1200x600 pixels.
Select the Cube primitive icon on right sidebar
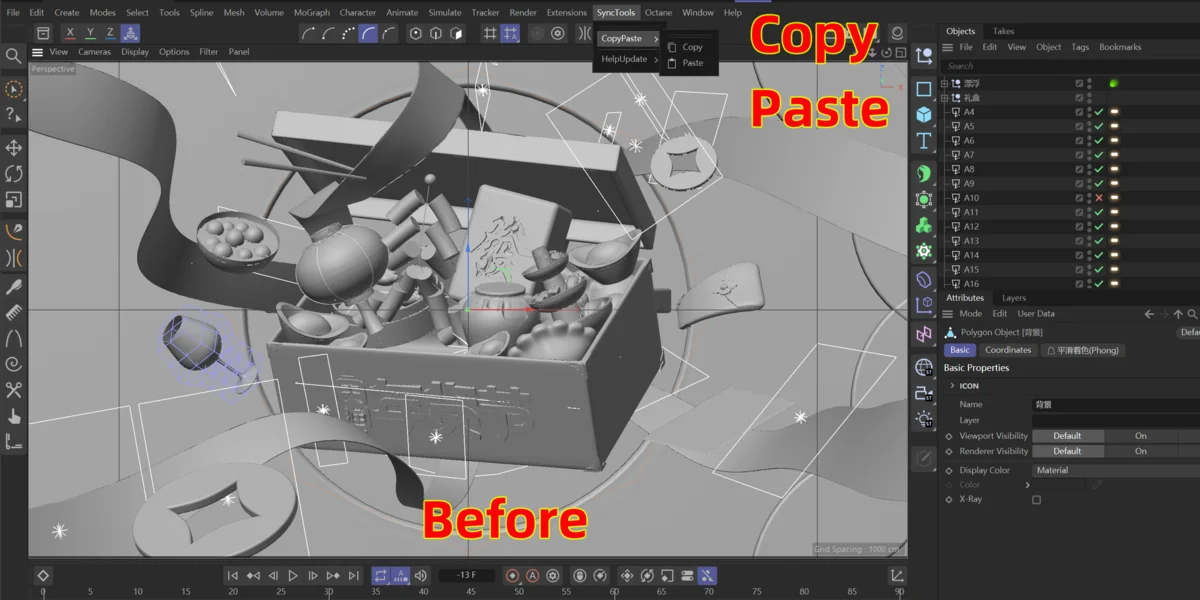point(923,114)
